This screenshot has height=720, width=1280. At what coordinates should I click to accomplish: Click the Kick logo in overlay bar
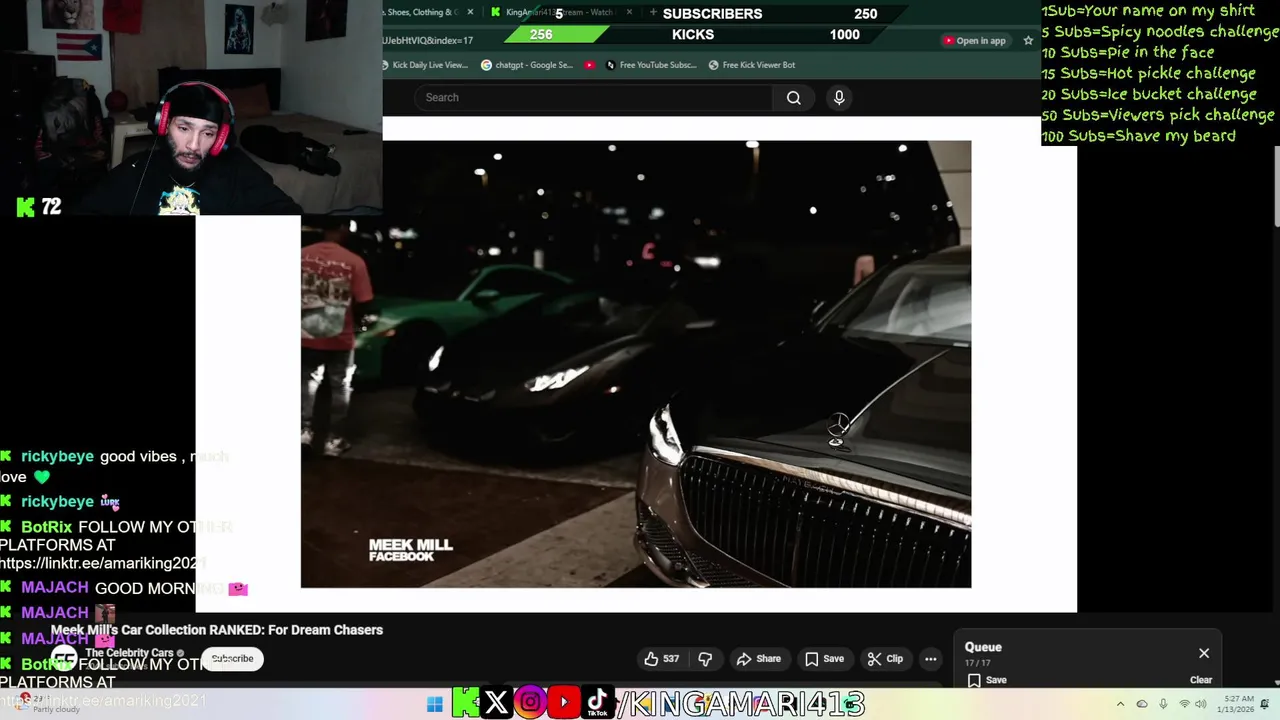(x=466, y=703)
